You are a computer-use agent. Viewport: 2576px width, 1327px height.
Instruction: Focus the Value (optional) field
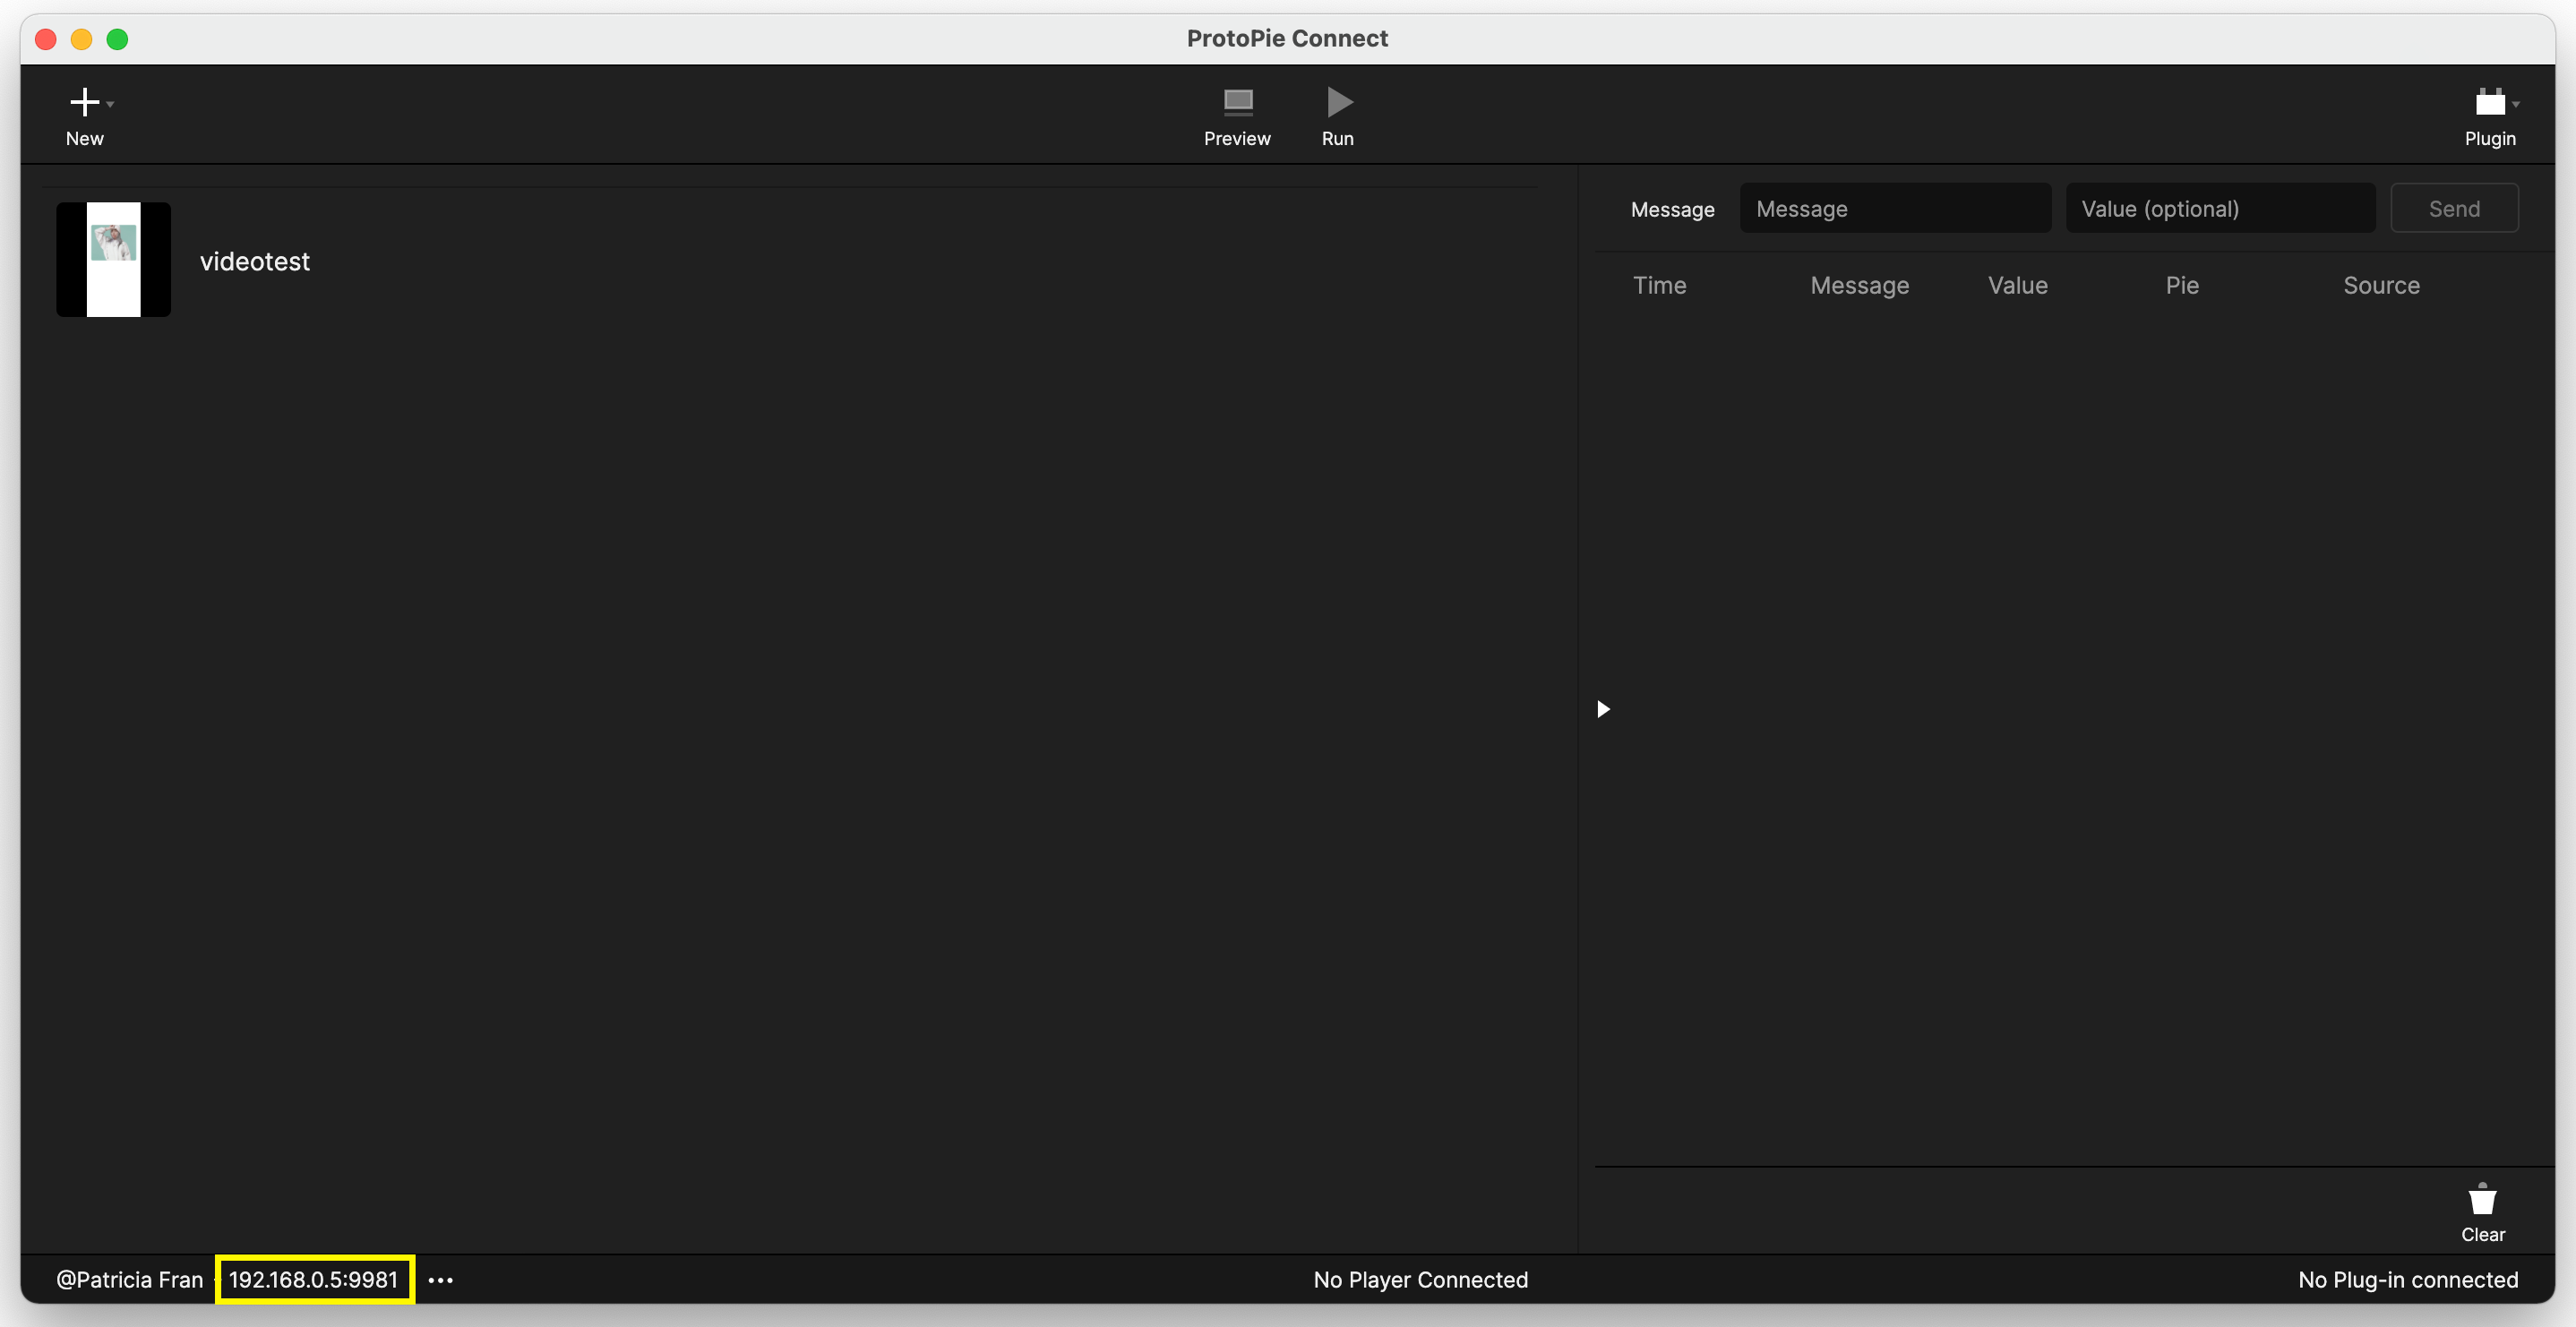(2220, 209)
